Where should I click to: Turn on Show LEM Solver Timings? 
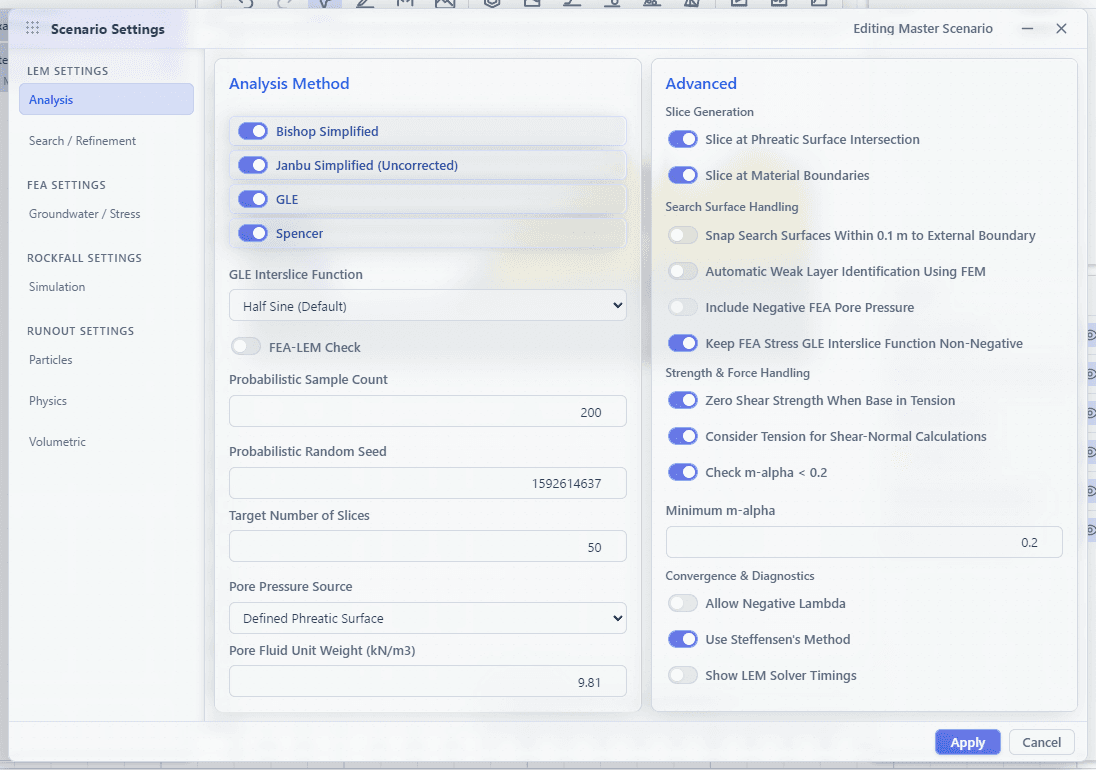[682, 675]
